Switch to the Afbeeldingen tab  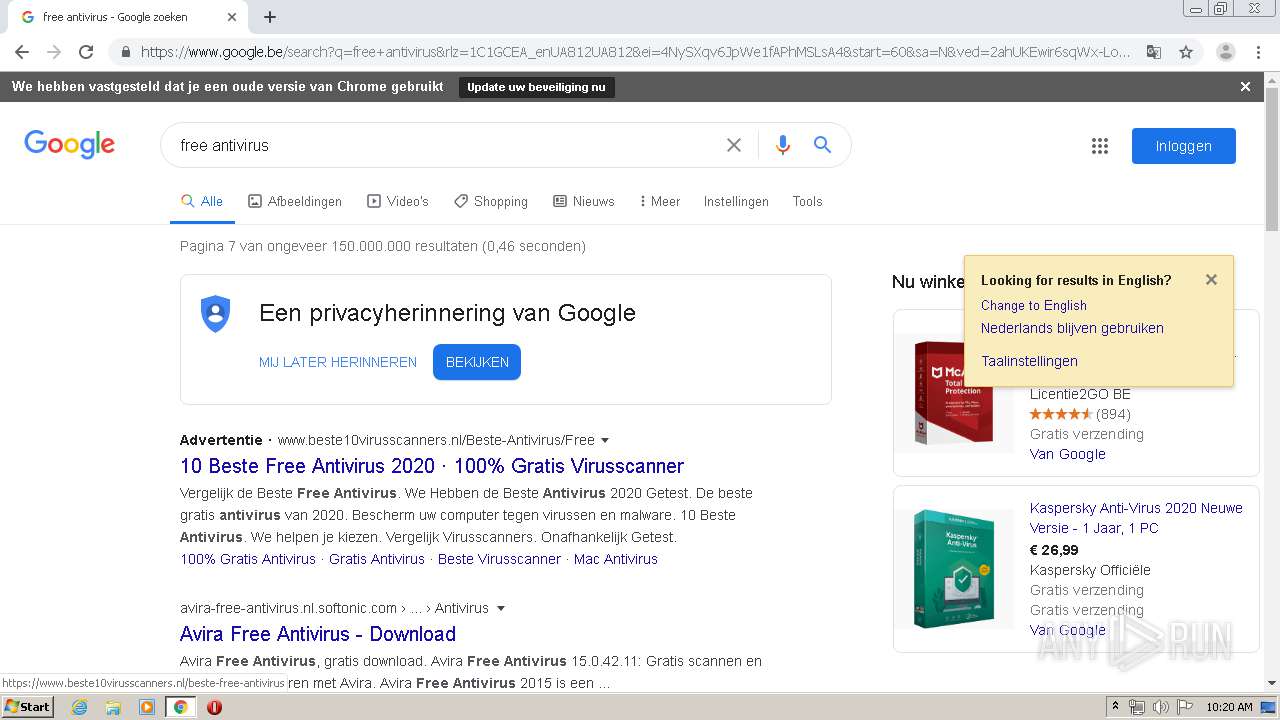pyautogui.click(x=295, y=201)
